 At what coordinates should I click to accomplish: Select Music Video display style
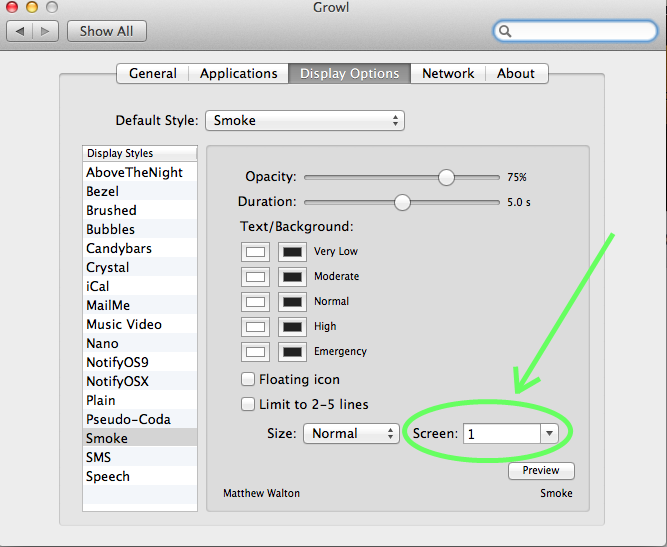pos(140,324)
